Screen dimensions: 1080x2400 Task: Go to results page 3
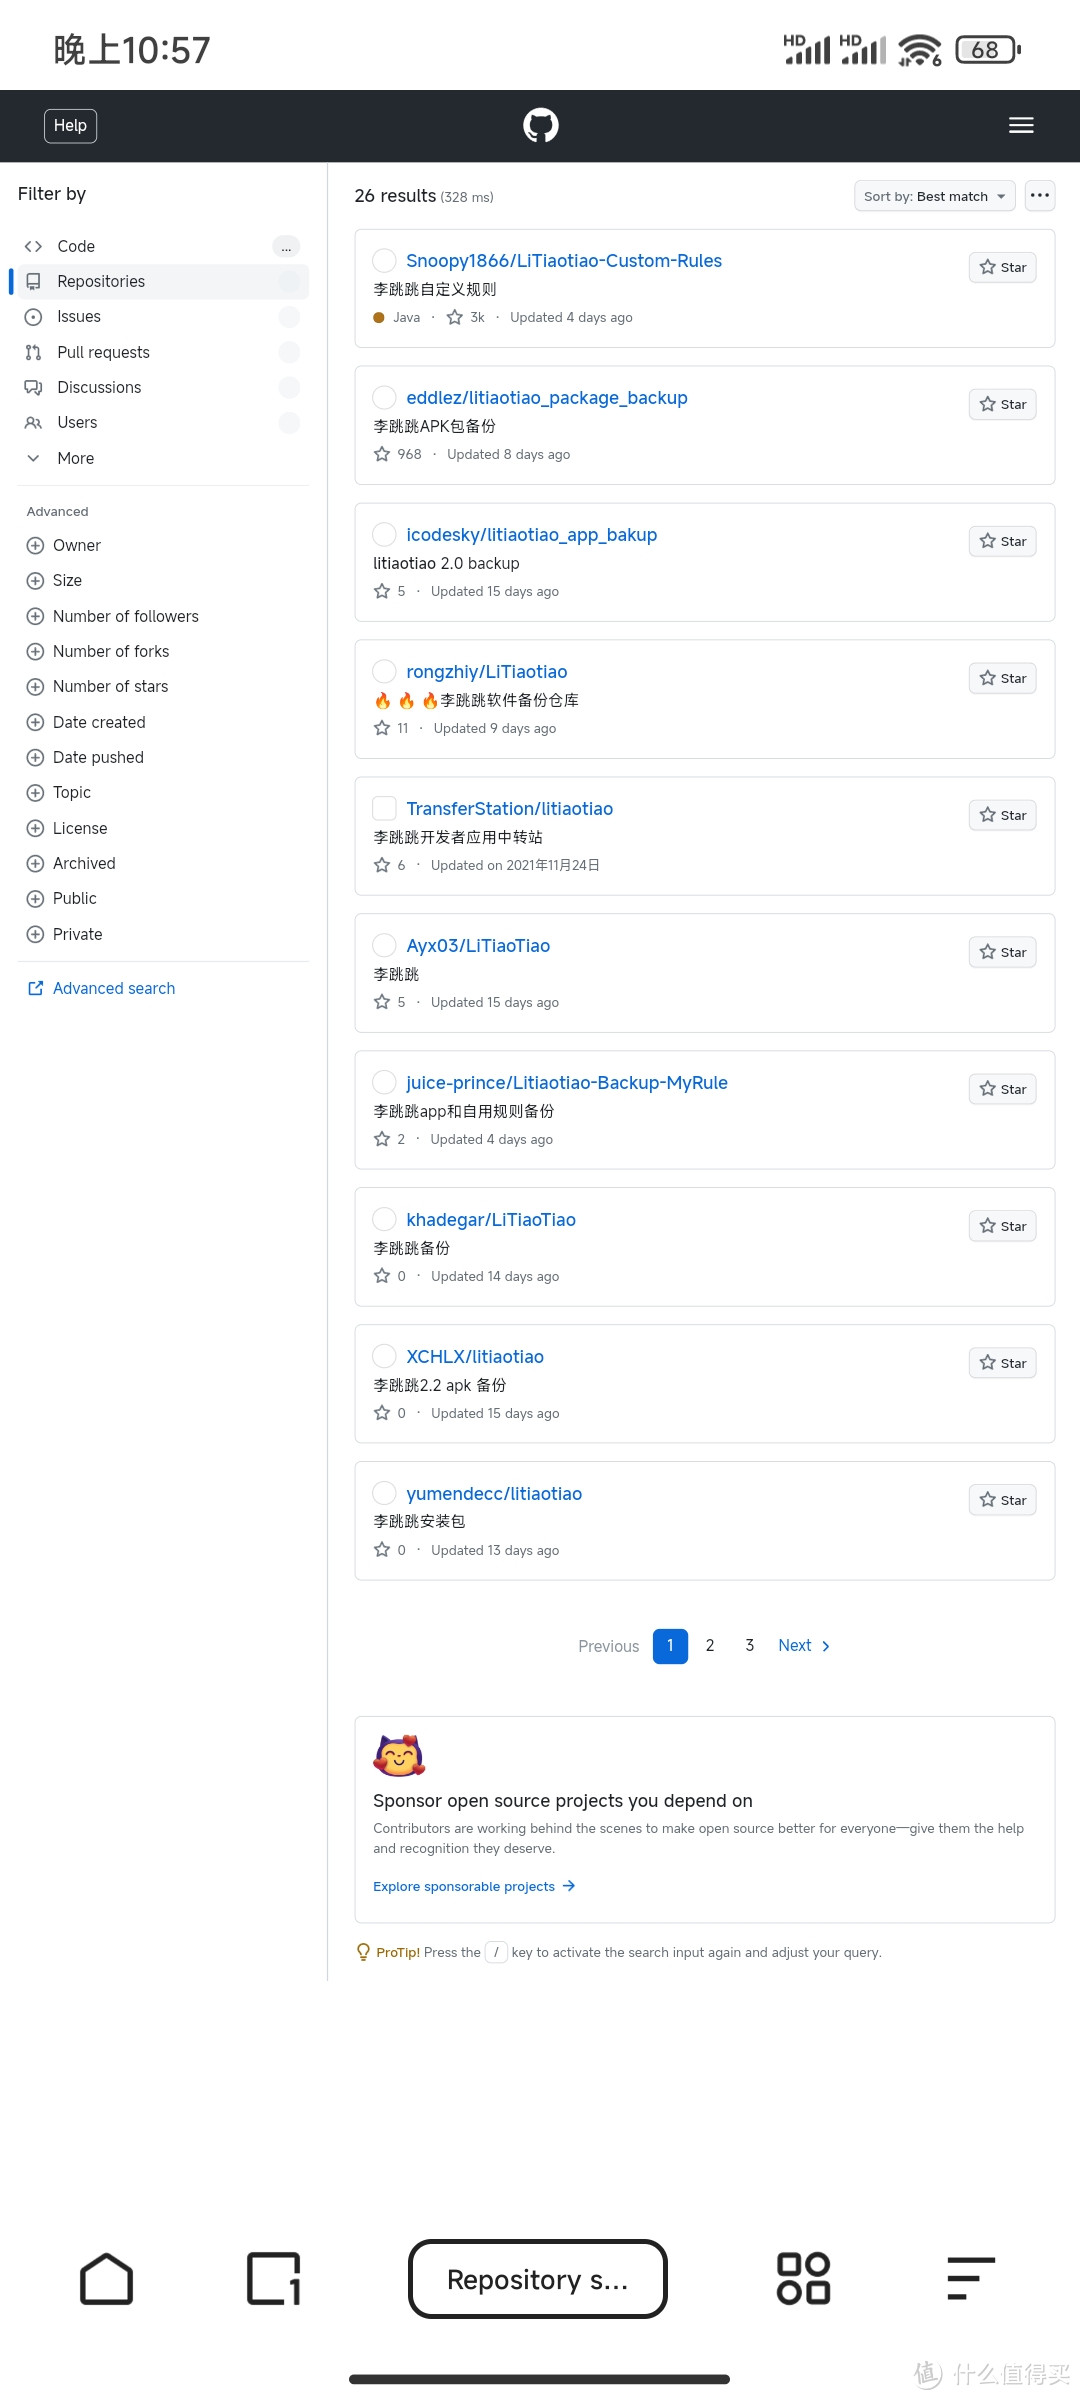[749, 1646]
